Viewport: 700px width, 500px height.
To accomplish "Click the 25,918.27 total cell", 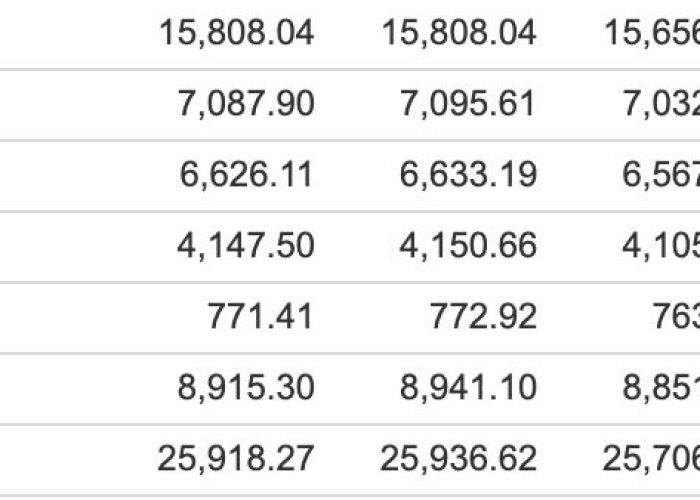I will pos(236,458).
